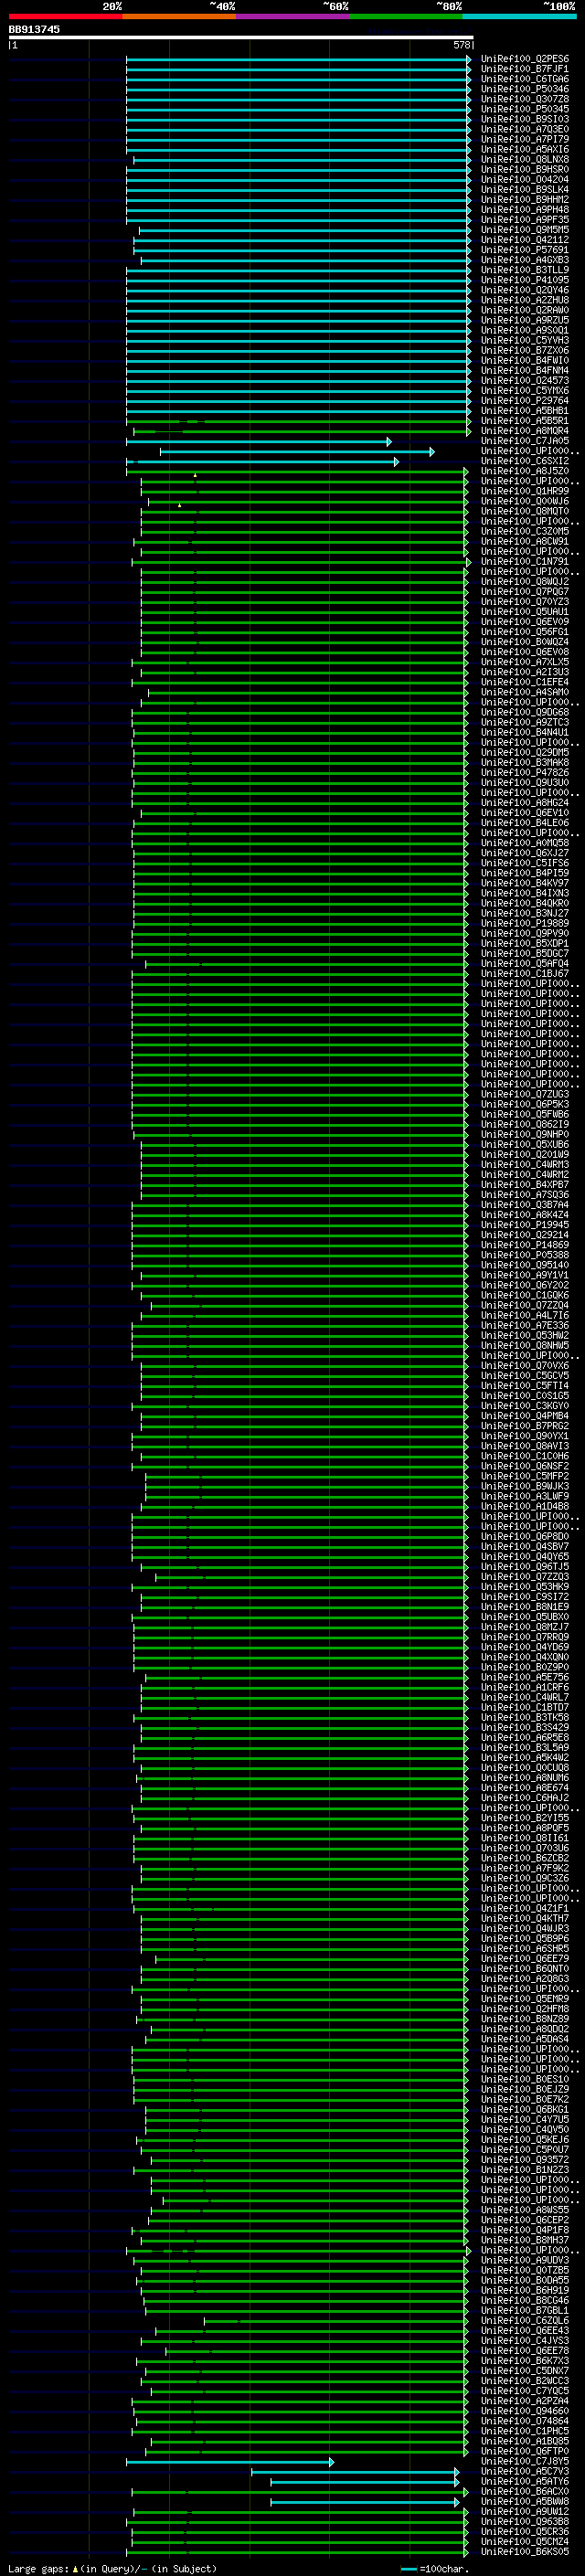Open hit UniRef100_B7FJF1
This screenshot has height=2576, width=585.
pos(525,69)
